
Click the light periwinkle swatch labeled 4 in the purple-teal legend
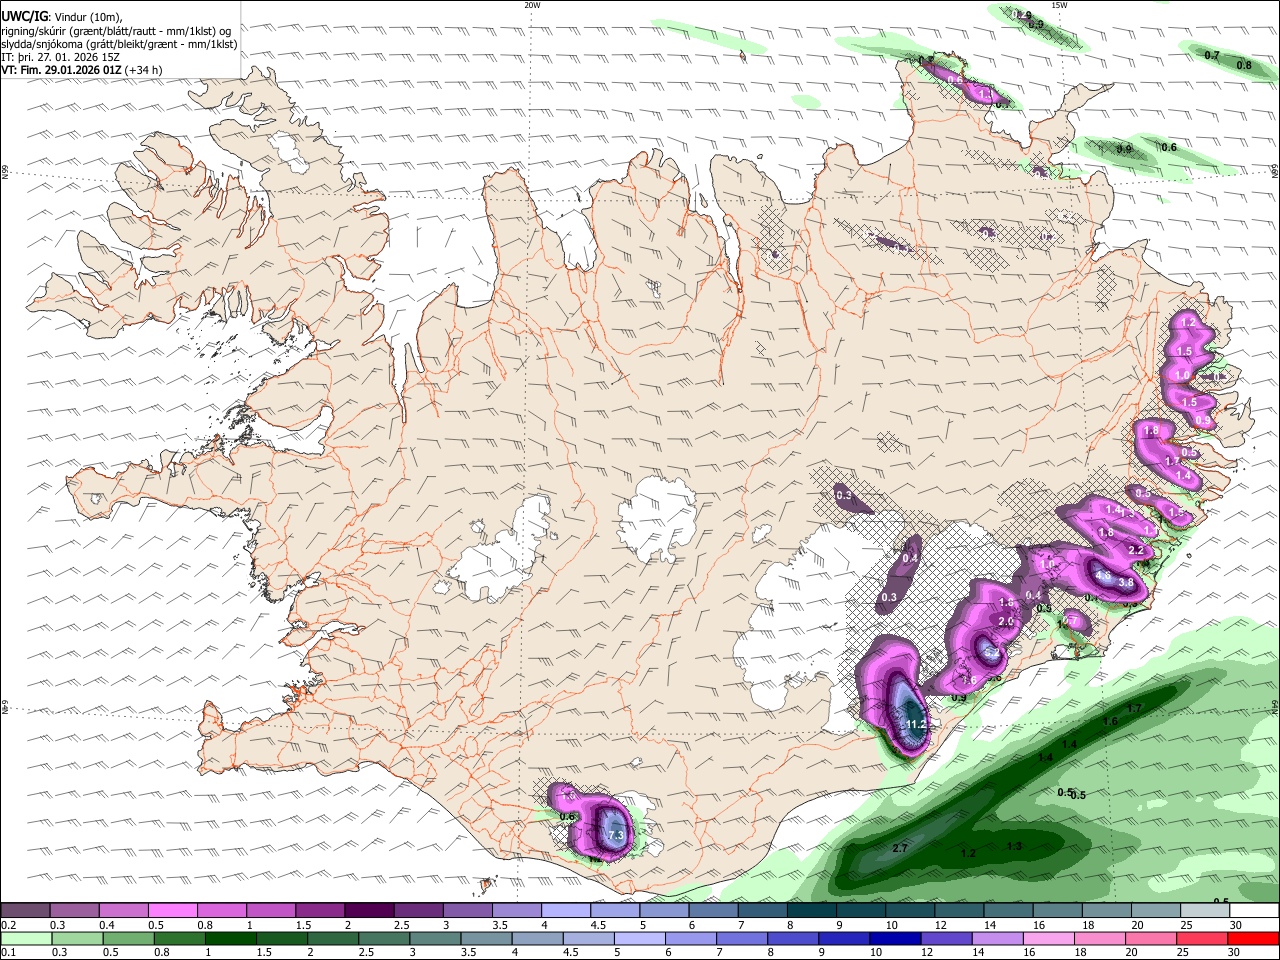[x=566, y=911]
